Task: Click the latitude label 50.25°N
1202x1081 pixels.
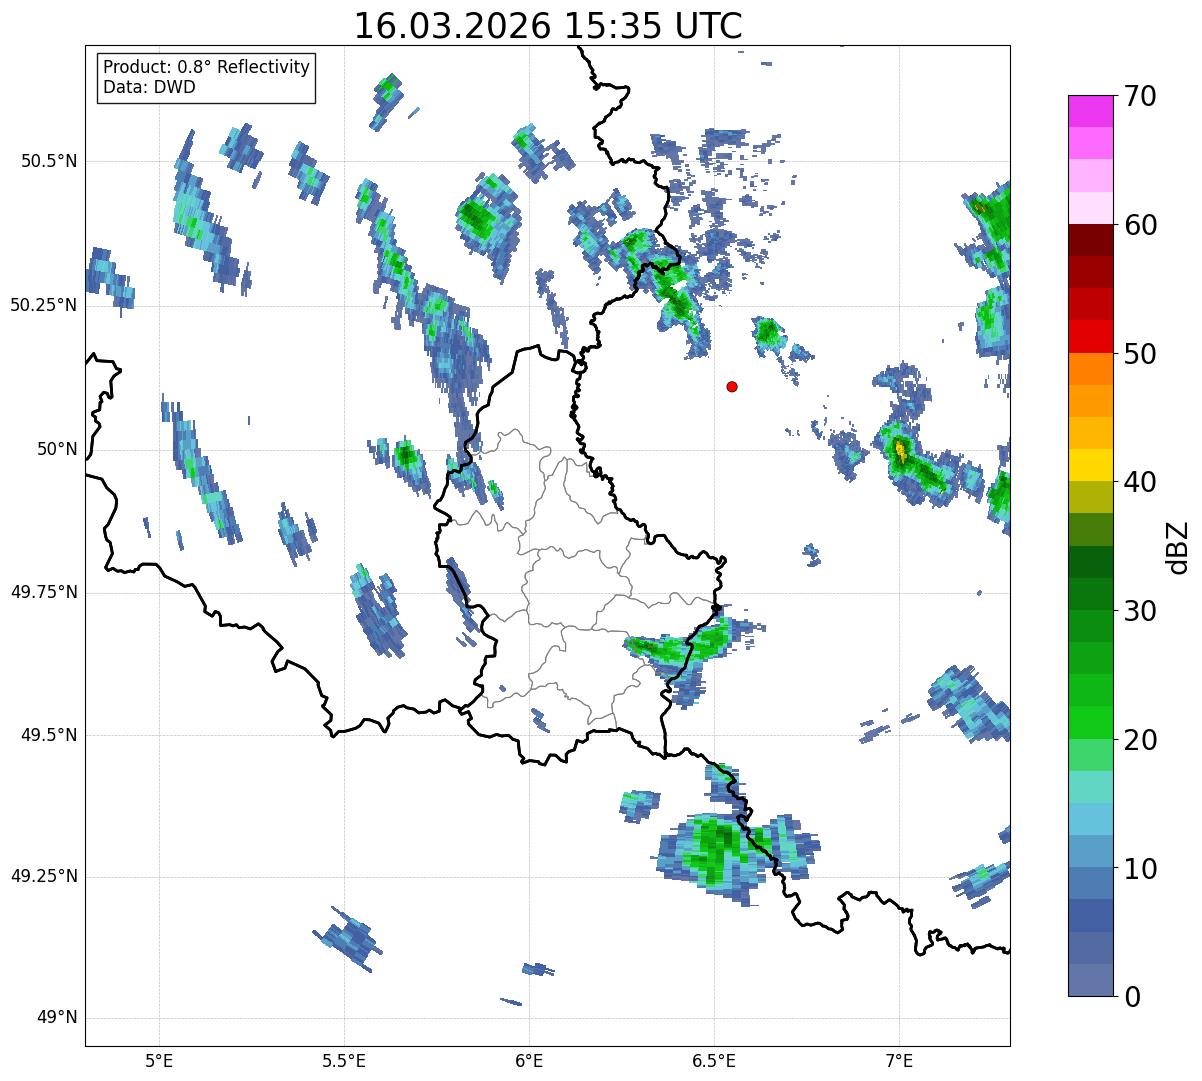Action: [44, 305]
